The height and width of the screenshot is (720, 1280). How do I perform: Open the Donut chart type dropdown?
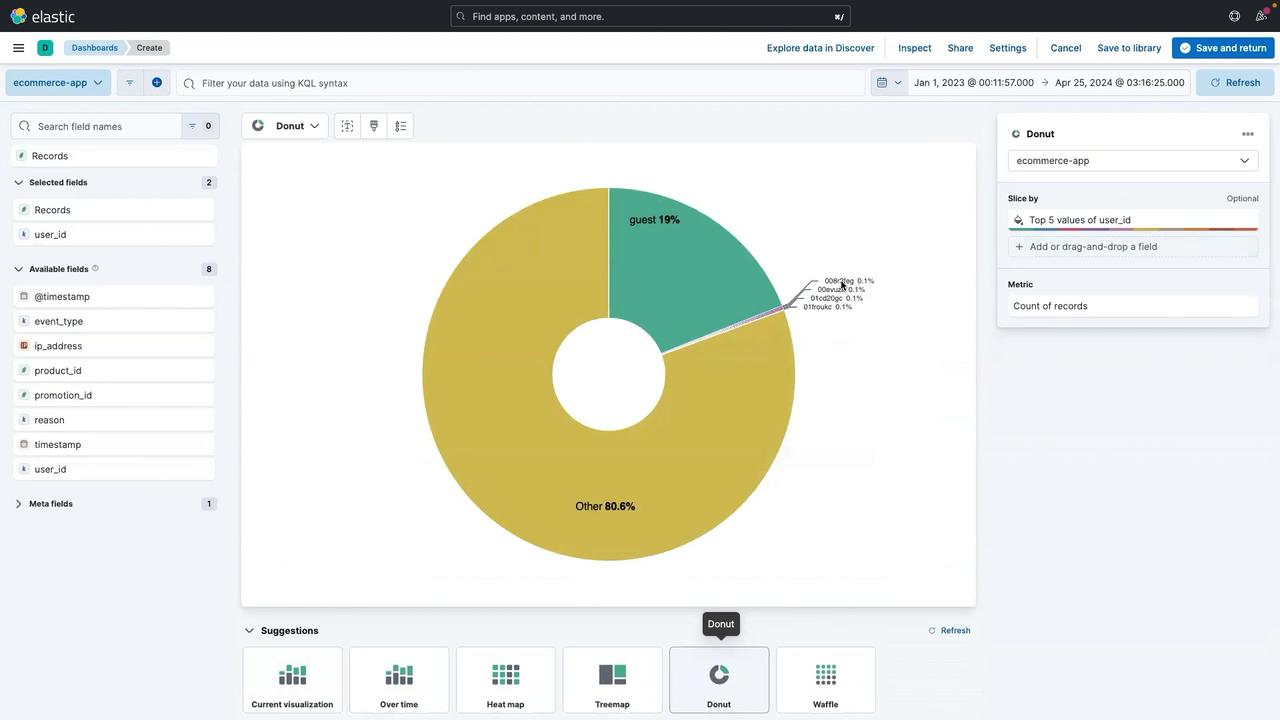point(285,126)
